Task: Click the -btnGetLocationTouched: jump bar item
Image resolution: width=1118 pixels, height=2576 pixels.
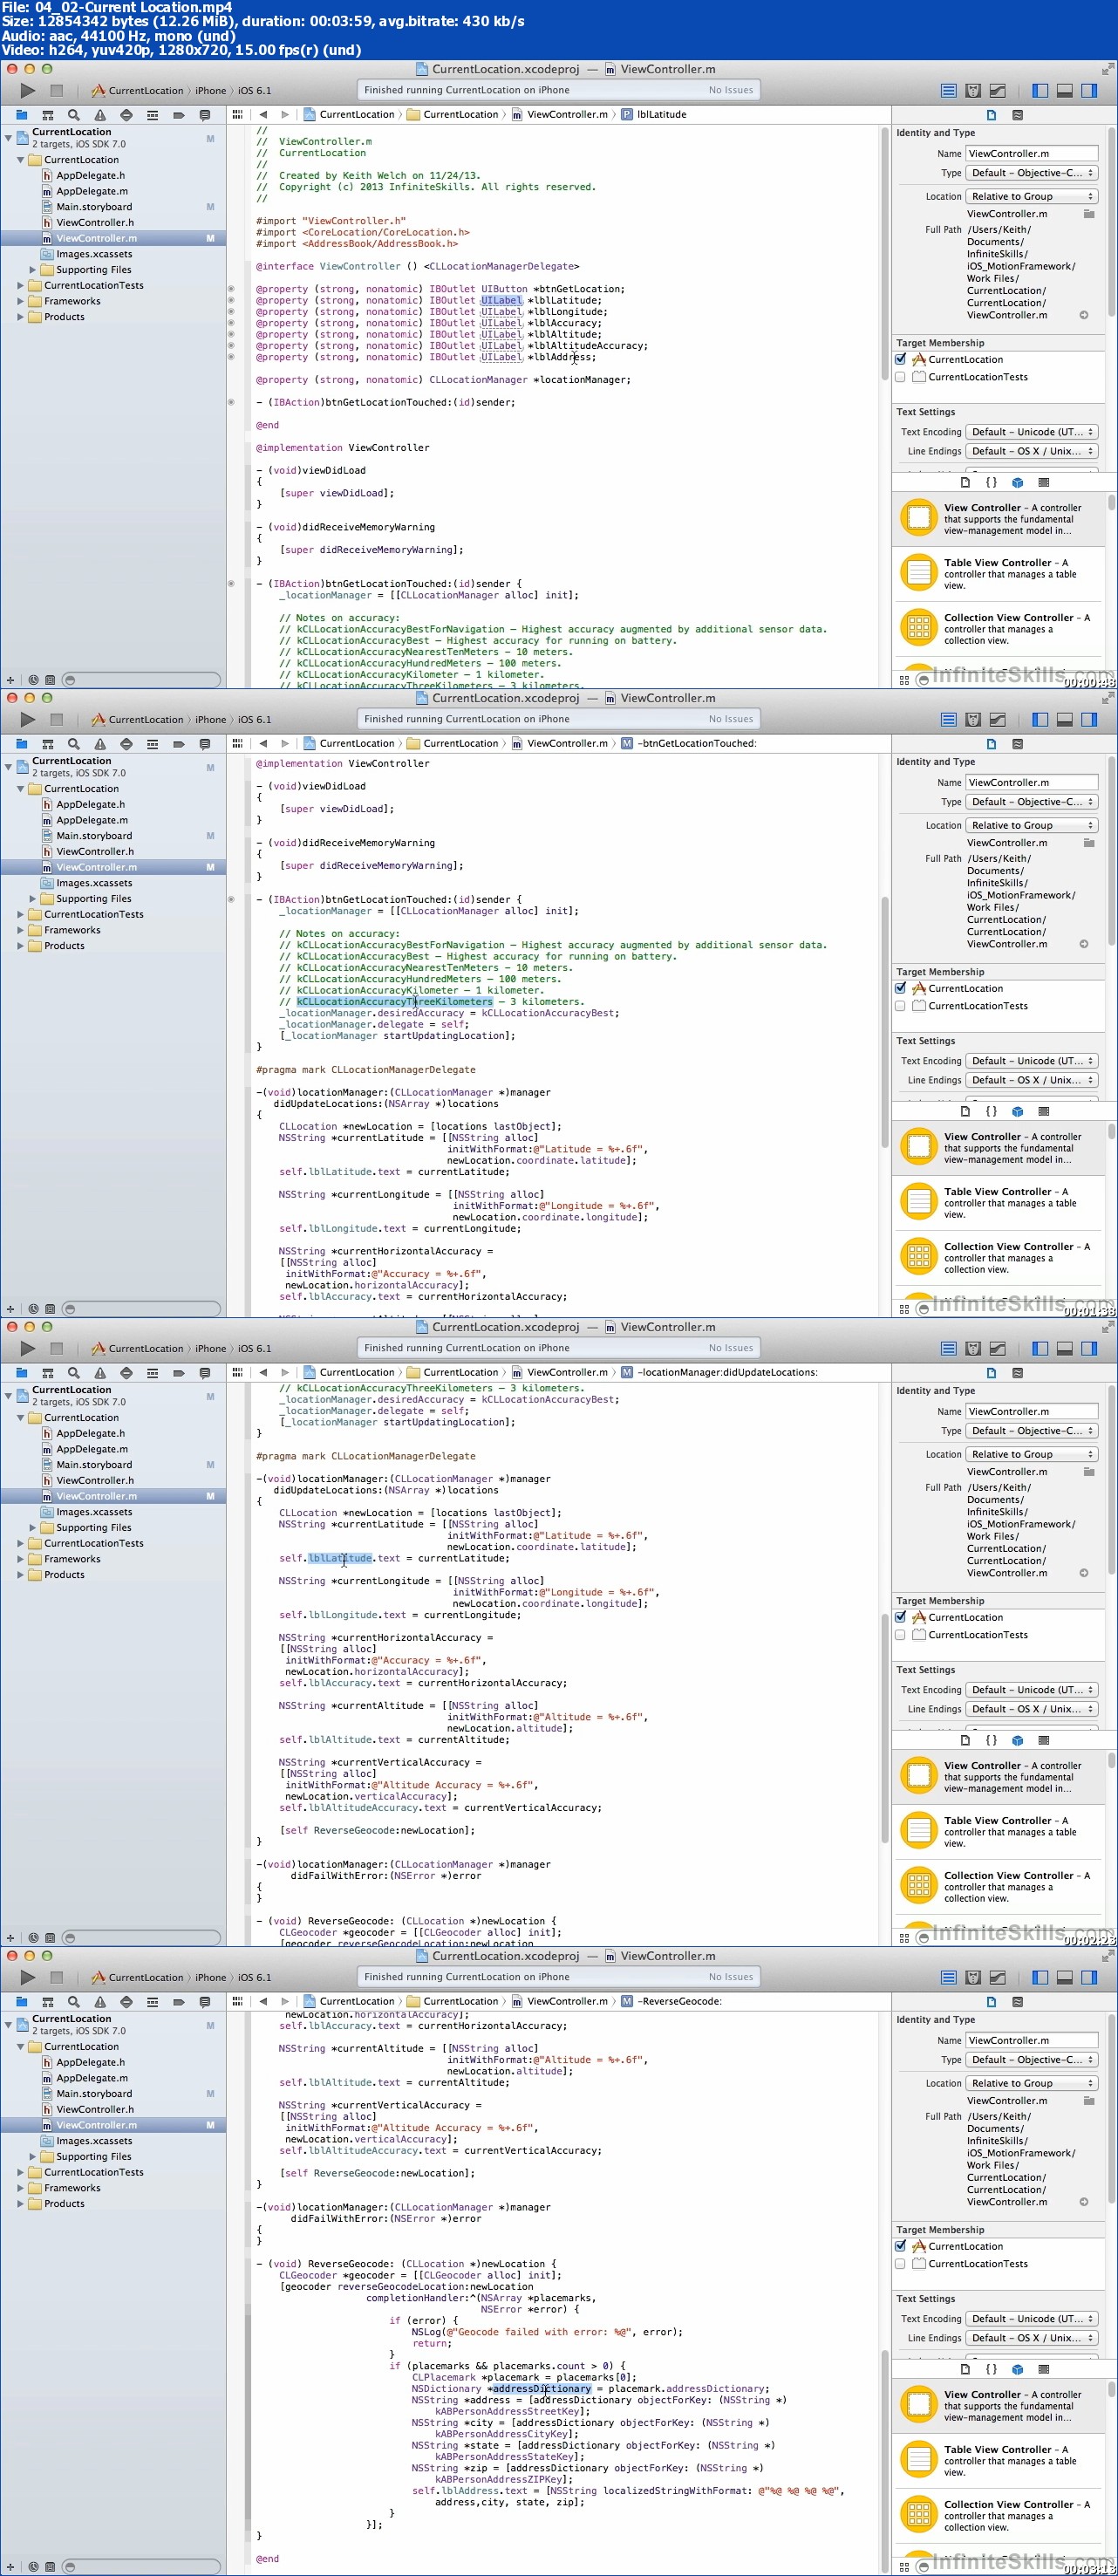Action: [x=689, y=744]
